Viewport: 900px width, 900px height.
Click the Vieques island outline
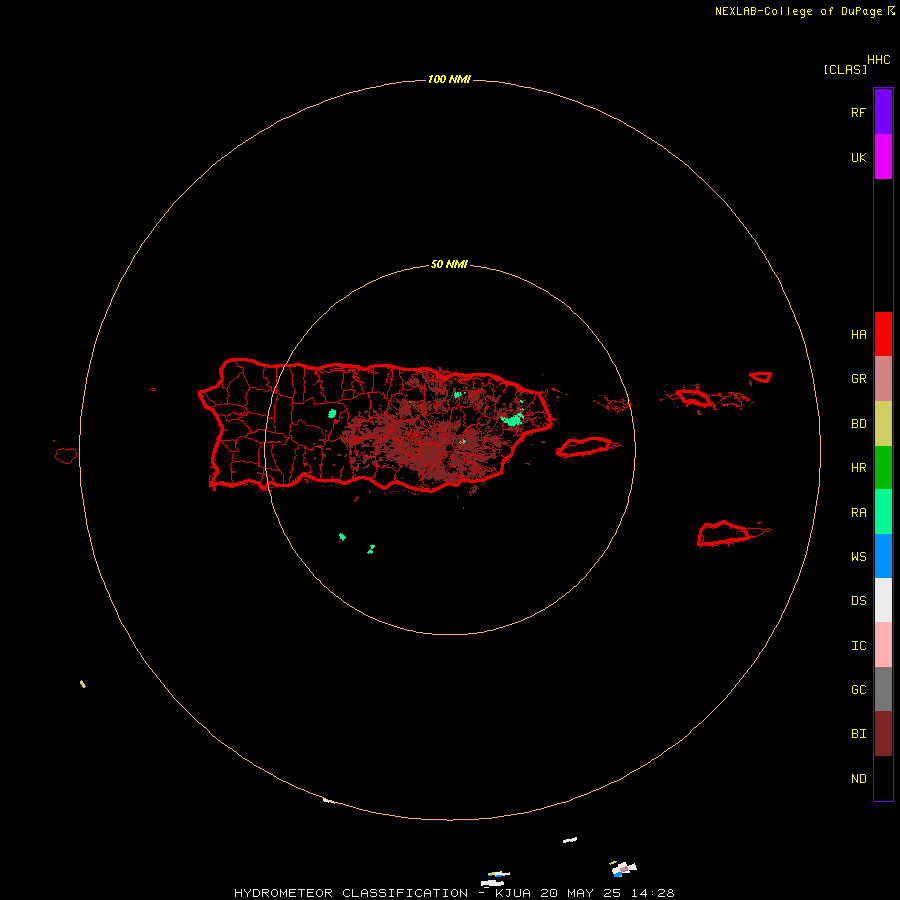coord(584,447)
